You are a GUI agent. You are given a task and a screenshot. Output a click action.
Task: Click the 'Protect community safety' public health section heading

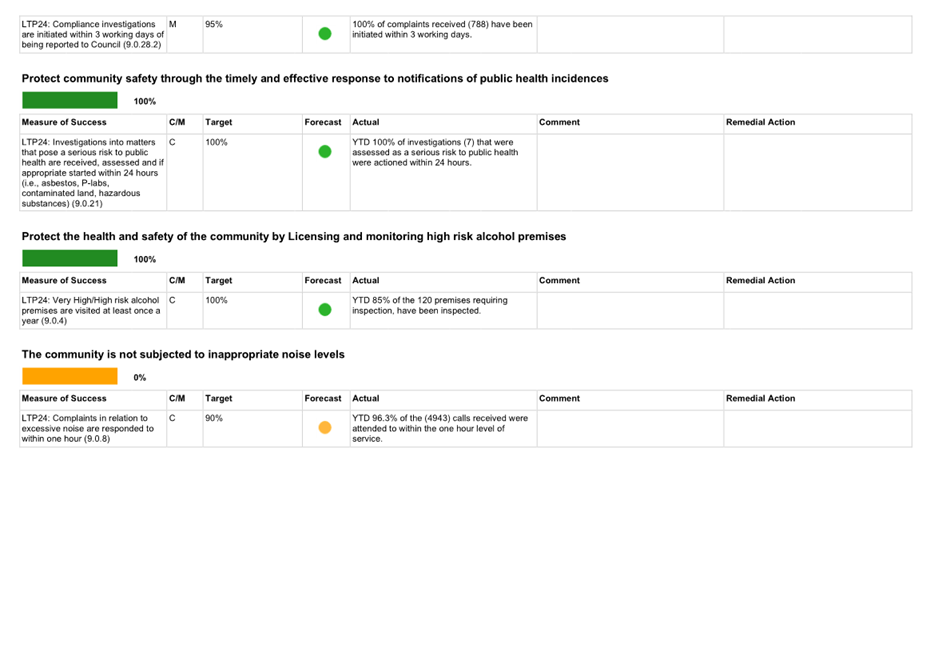coord(314,78)
